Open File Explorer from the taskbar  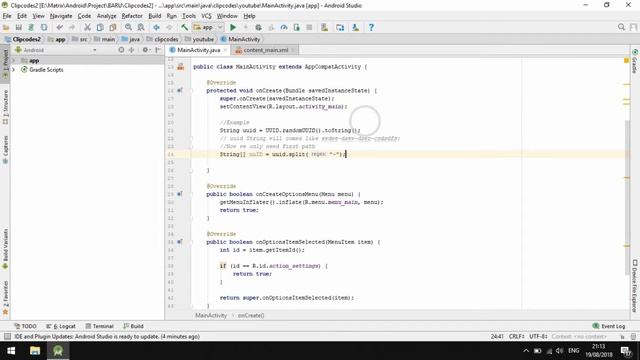35,351
